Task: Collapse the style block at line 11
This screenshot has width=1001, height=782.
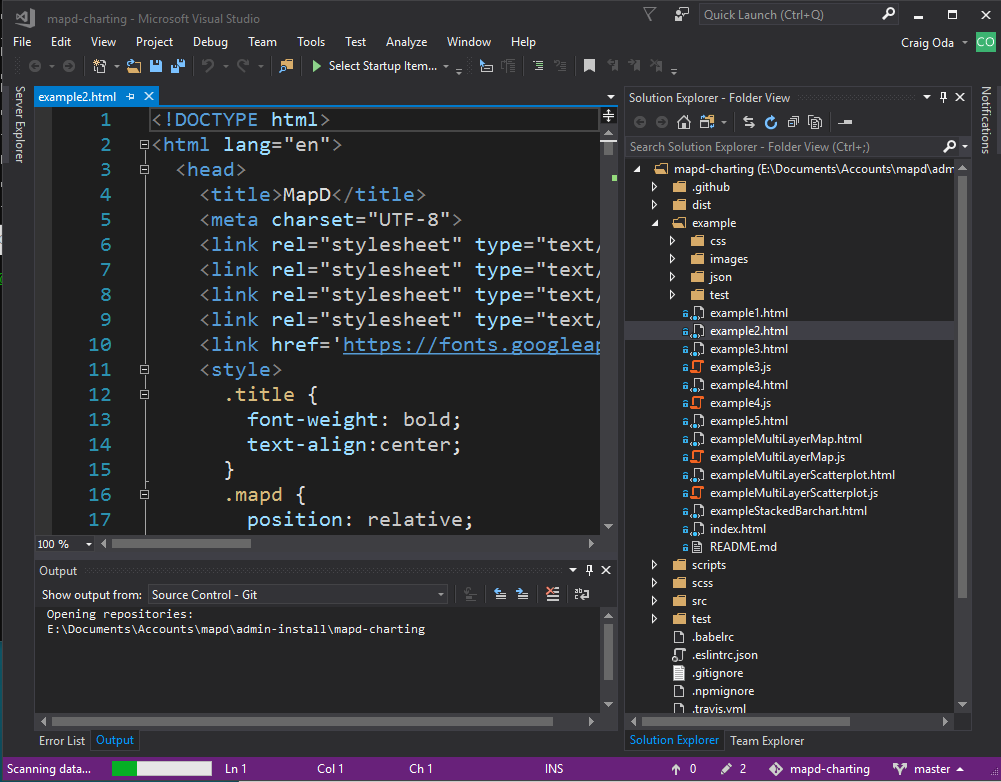Action: tap(144, 370)
